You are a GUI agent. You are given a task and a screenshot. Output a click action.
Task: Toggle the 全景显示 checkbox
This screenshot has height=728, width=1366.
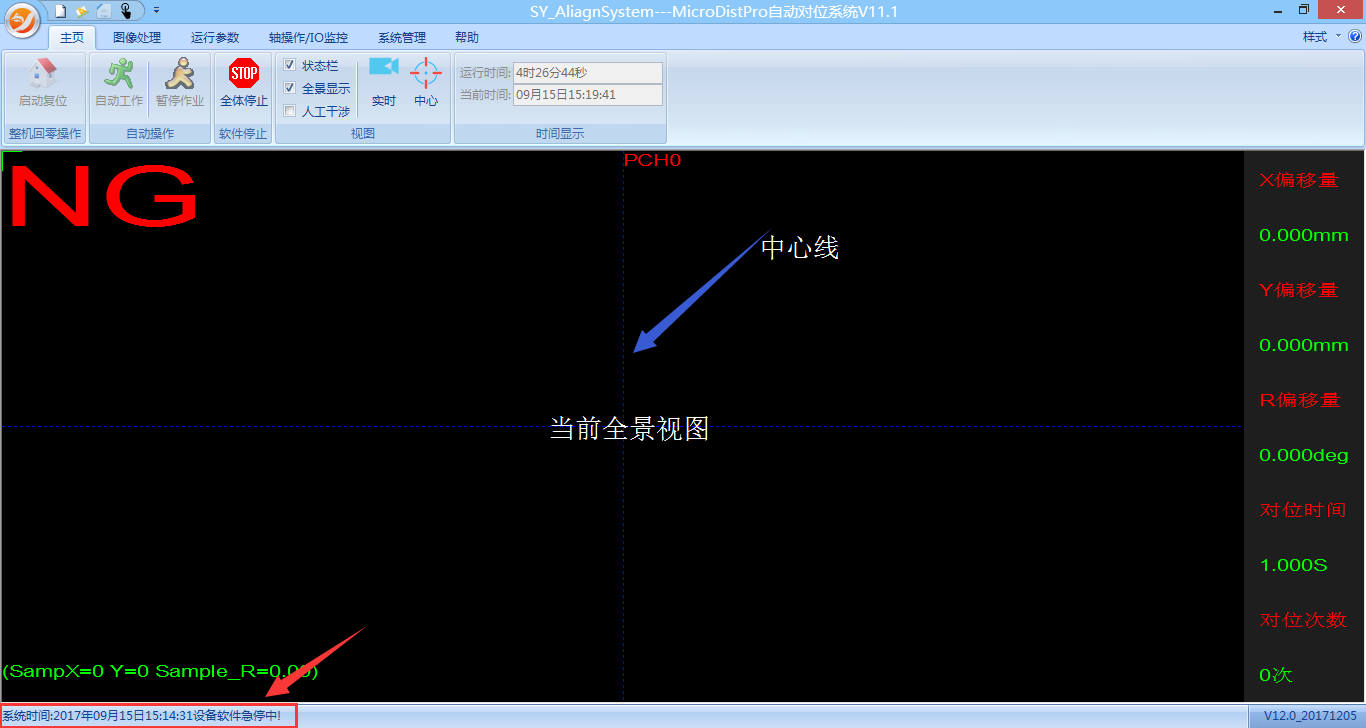(x=290, y=88)
